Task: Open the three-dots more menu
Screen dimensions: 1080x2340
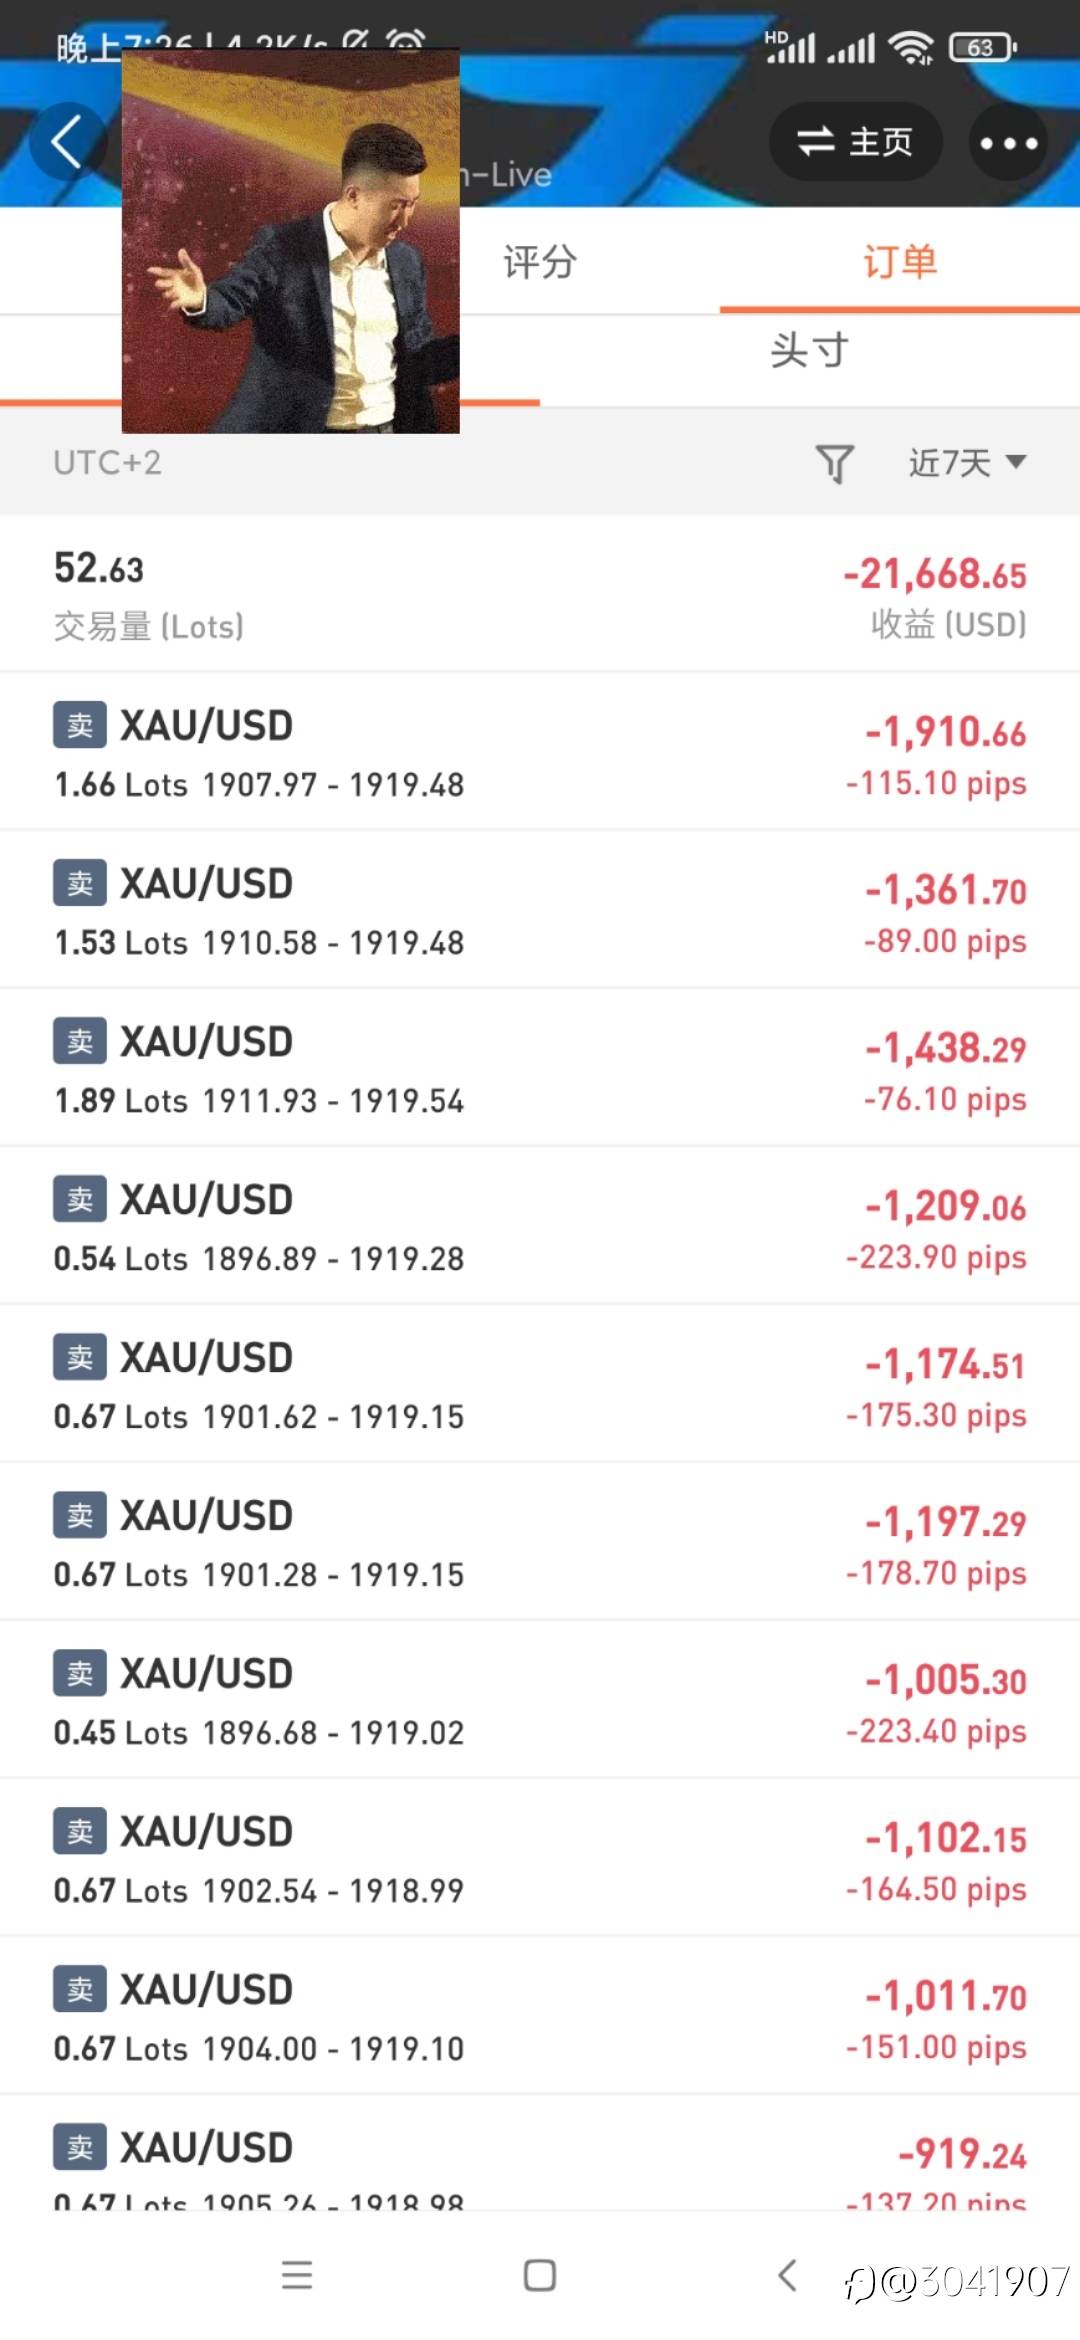Action: pos(1009,142)
